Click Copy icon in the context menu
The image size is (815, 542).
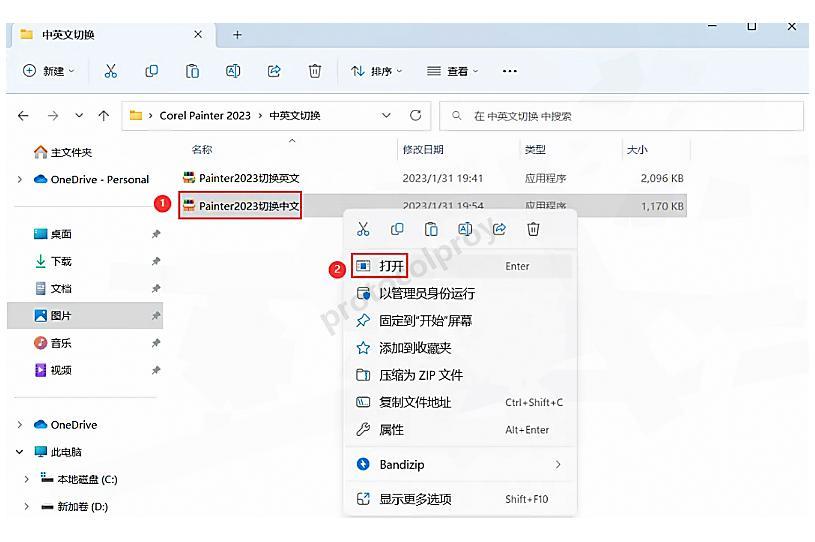[397, 229]
